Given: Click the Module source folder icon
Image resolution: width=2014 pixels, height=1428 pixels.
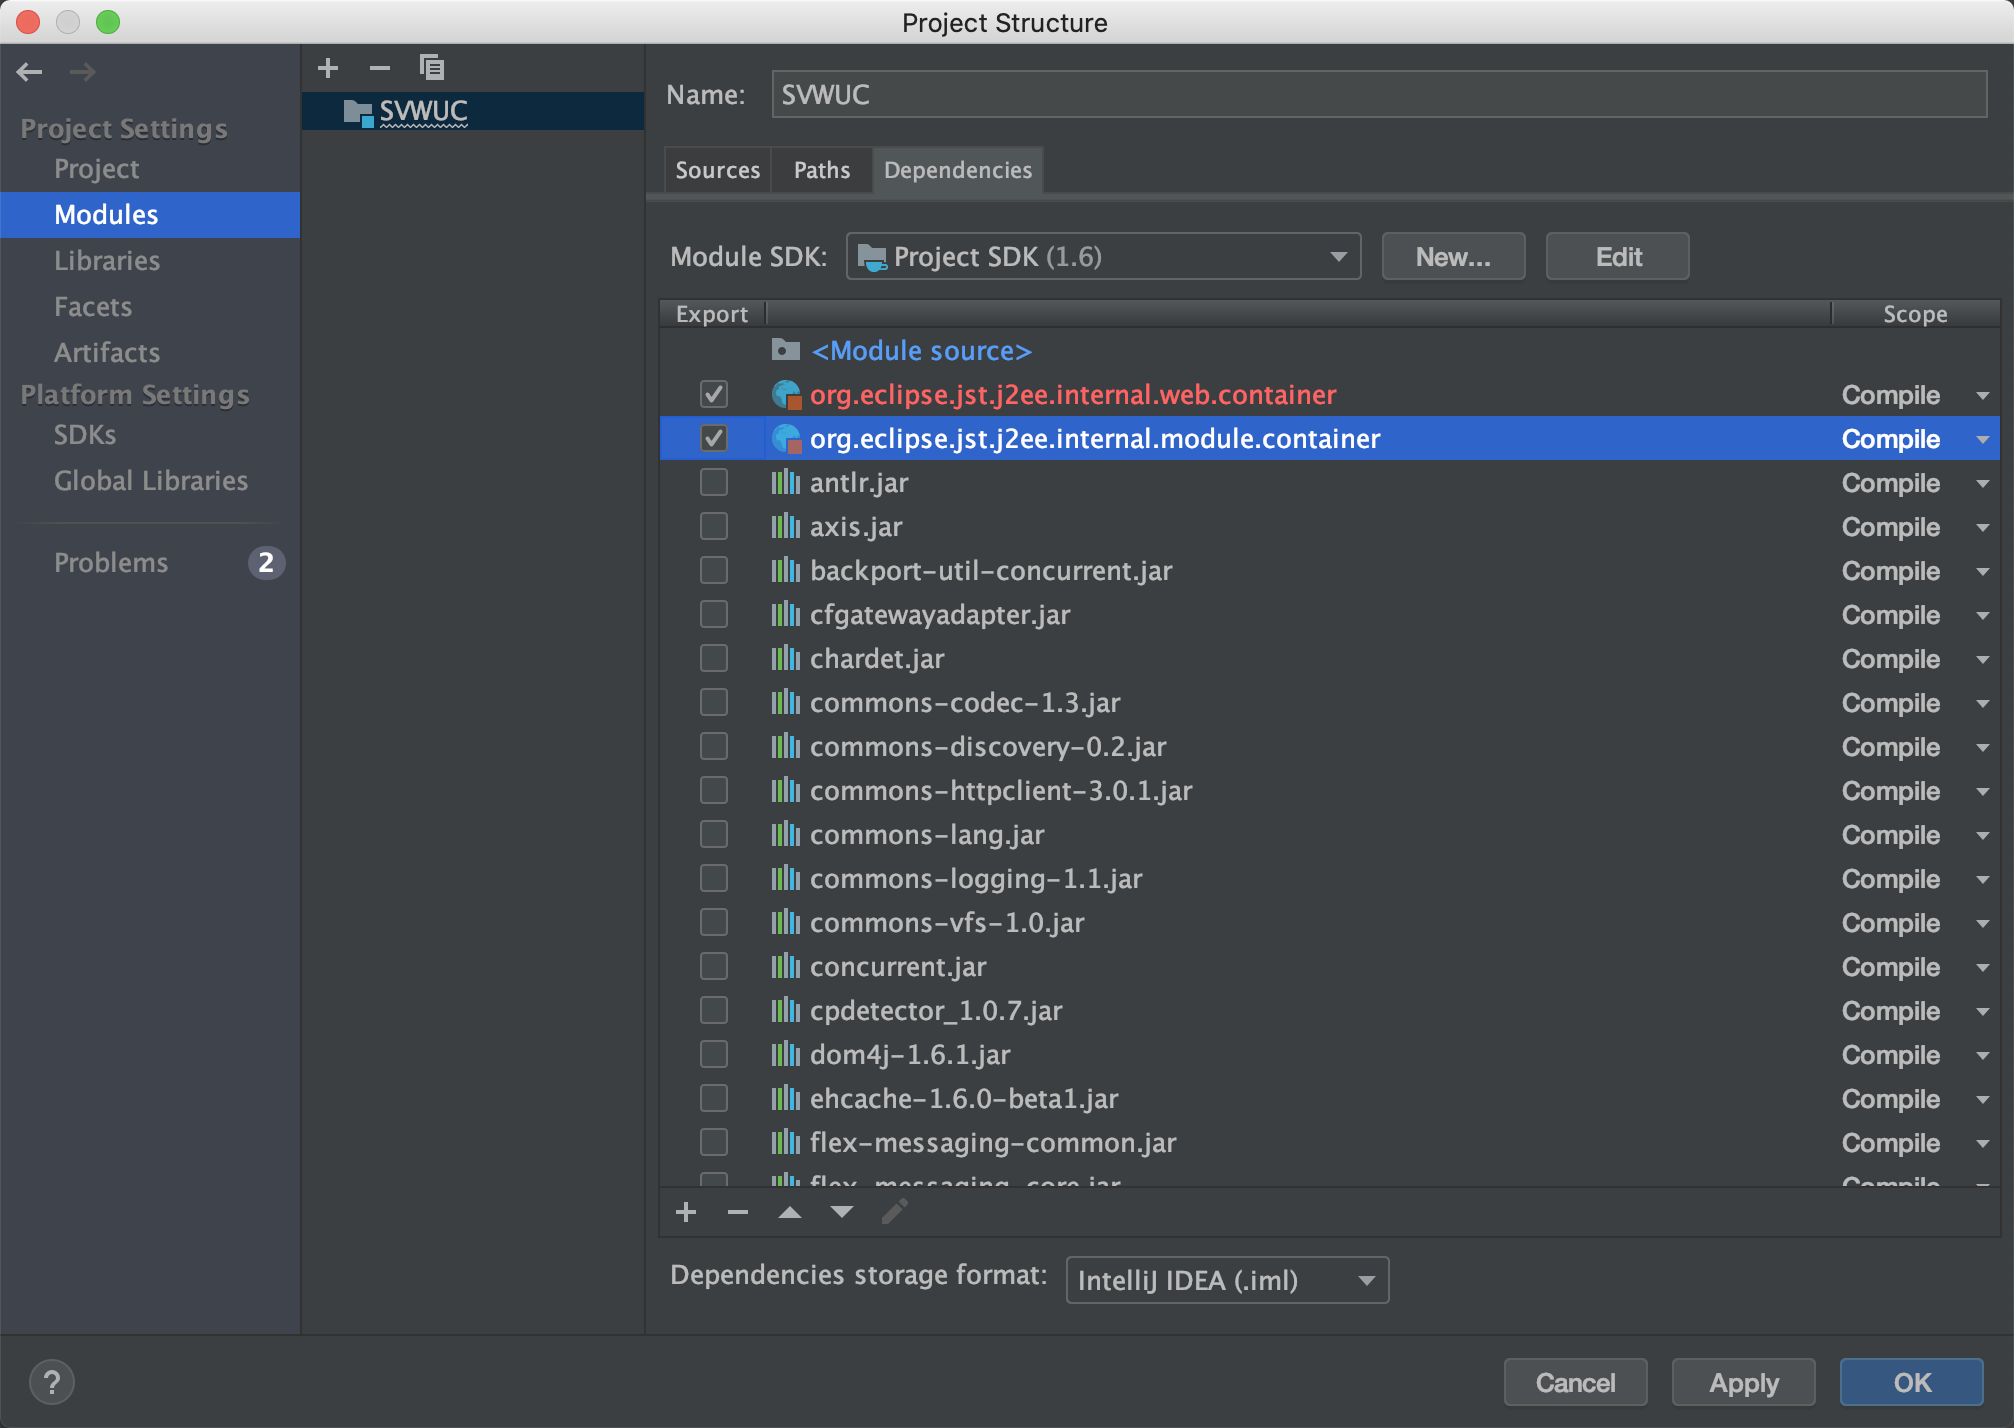Looking at the screenshot, I should click(786, 350).
